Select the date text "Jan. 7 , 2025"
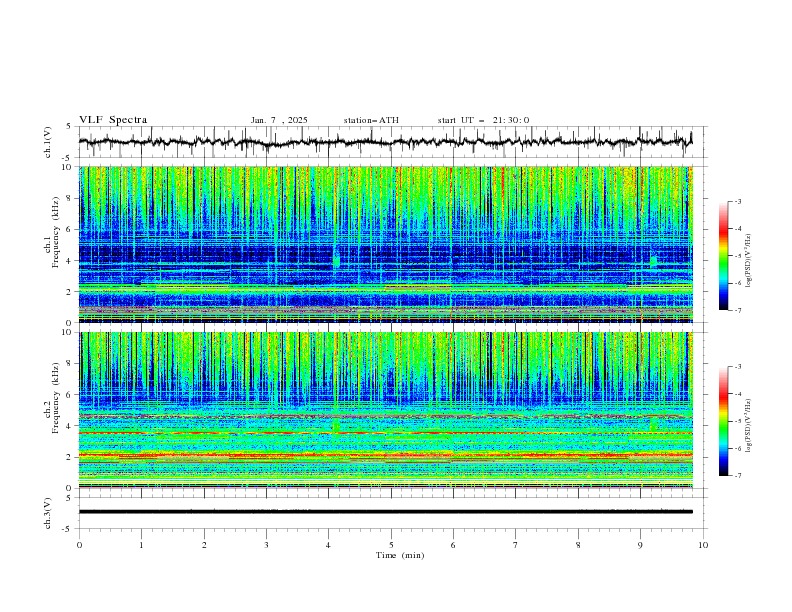792x612 pixels. (279, 120)
